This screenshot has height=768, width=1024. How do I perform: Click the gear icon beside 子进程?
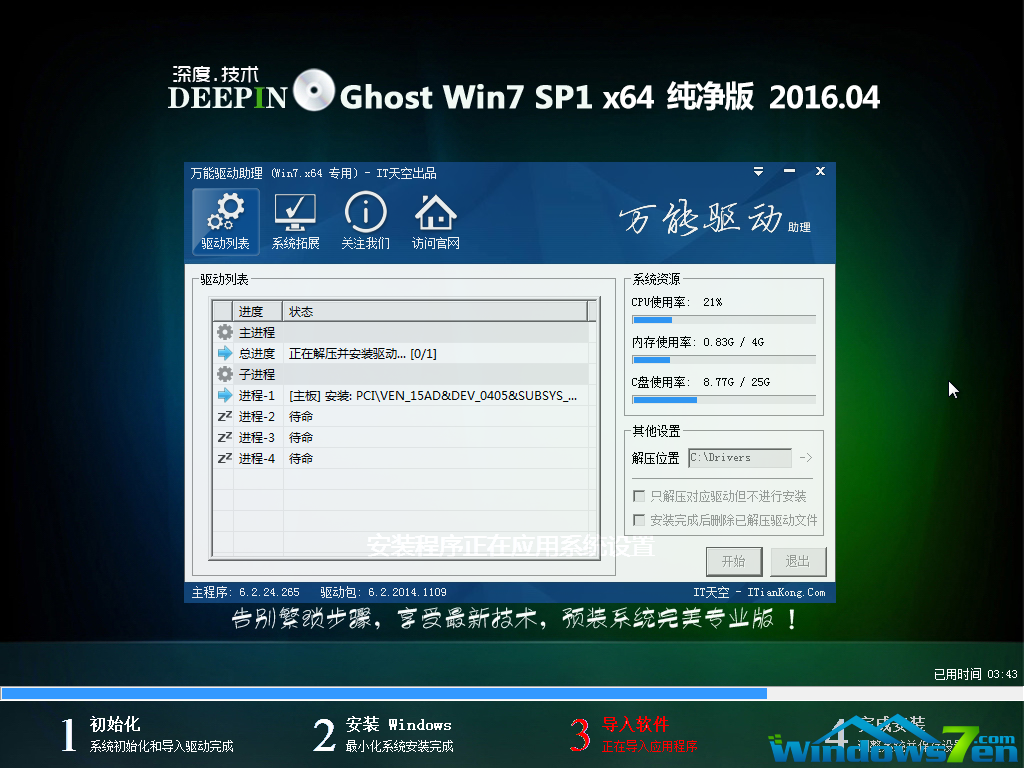tap(225, 374)
